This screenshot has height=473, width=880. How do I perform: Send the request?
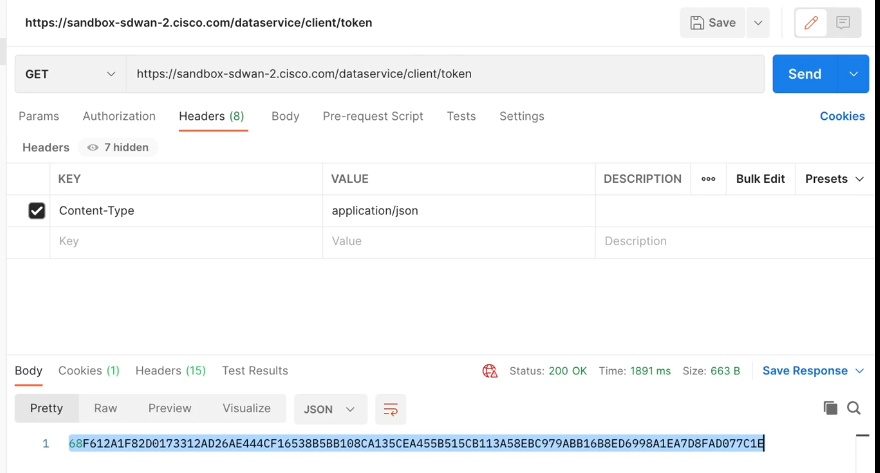(805, 74)
